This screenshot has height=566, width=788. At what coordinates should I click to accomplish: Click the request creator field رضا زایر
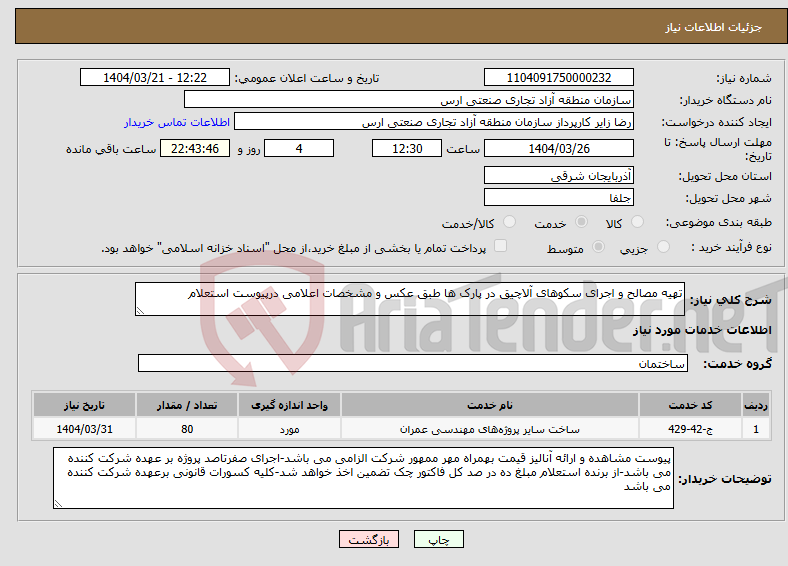click(434, 122)
